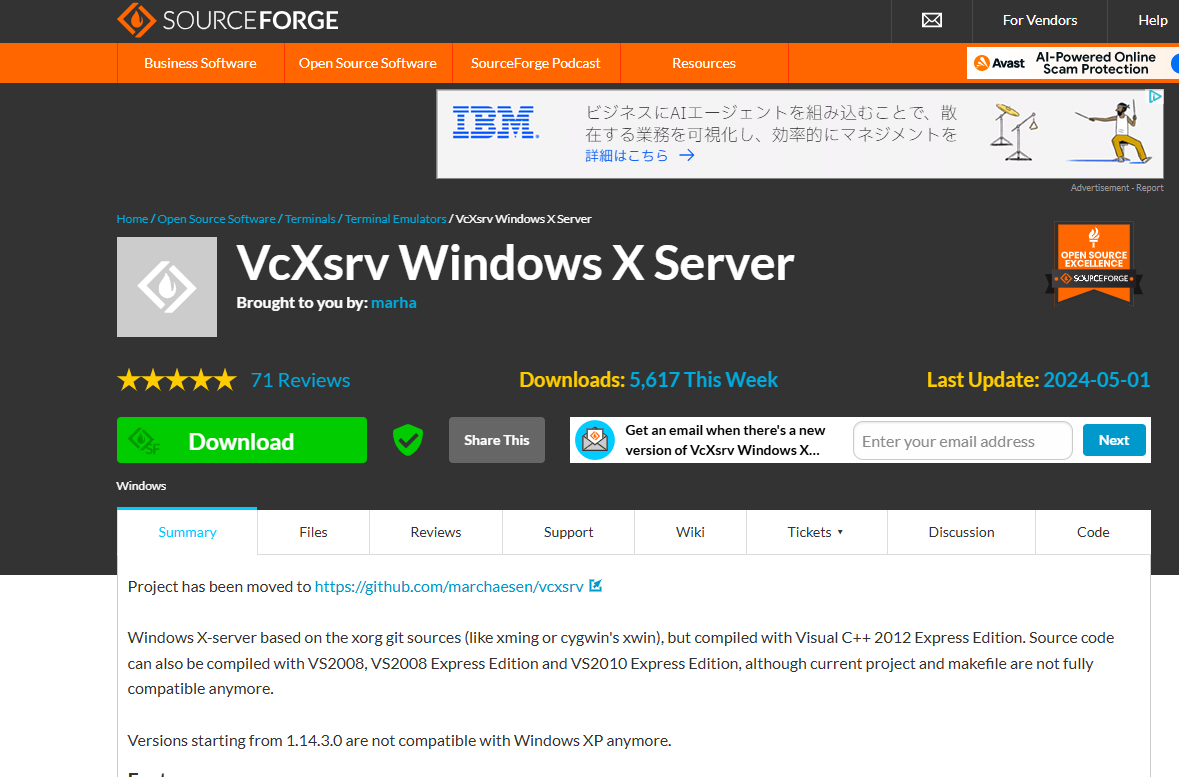
Task: Click the Share This button
Action: pyautogui.click(x=497, y=440)
